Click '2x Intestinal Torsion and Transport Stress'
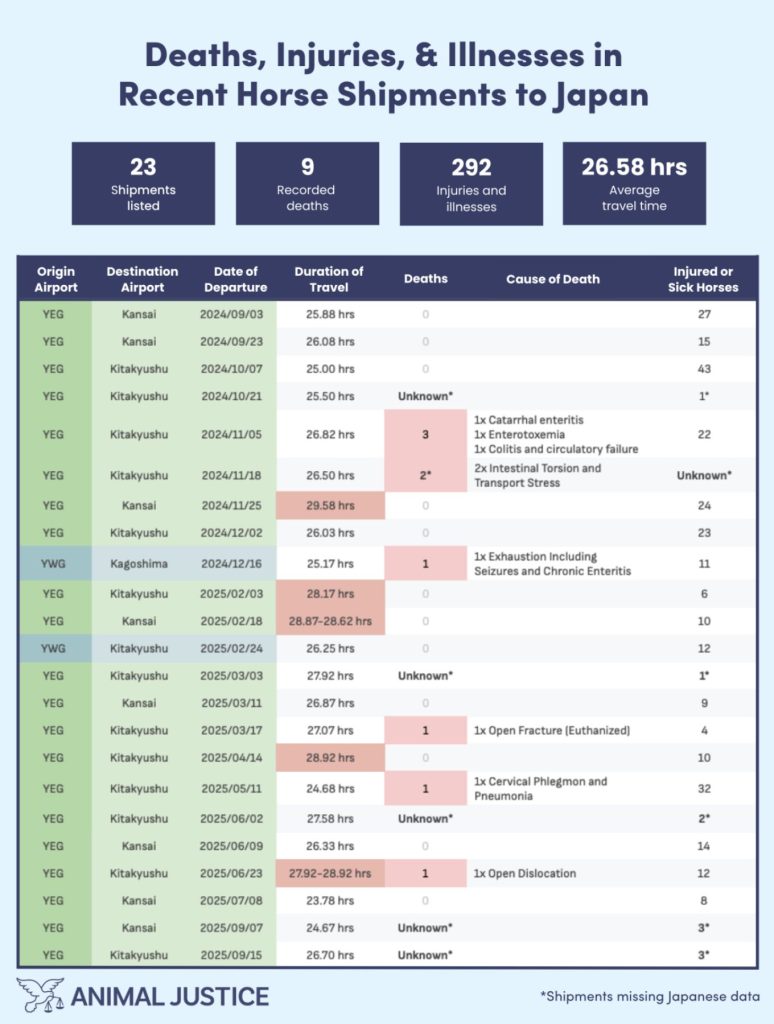 (538, 475)
